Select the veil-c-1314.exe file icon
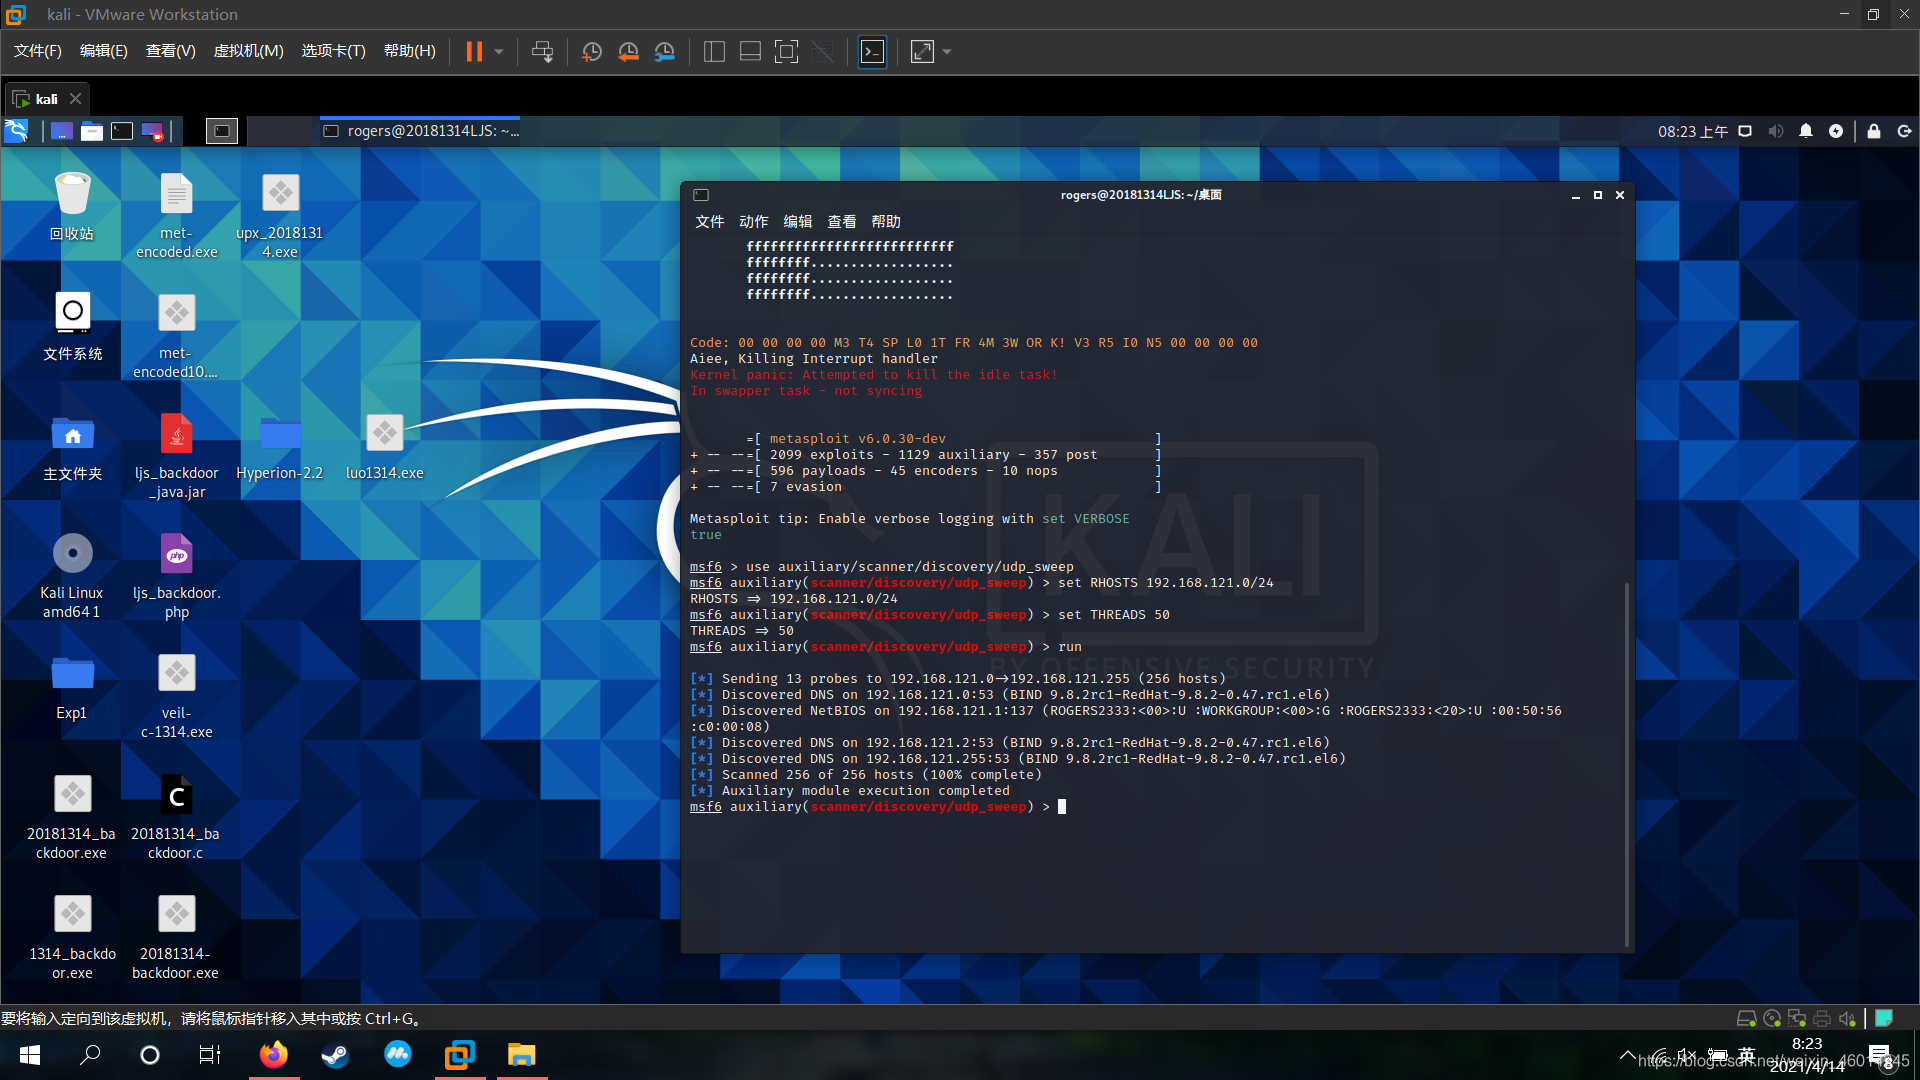Image resolution: width=1920 pixels, height=1080 pixels. [176, 695]
